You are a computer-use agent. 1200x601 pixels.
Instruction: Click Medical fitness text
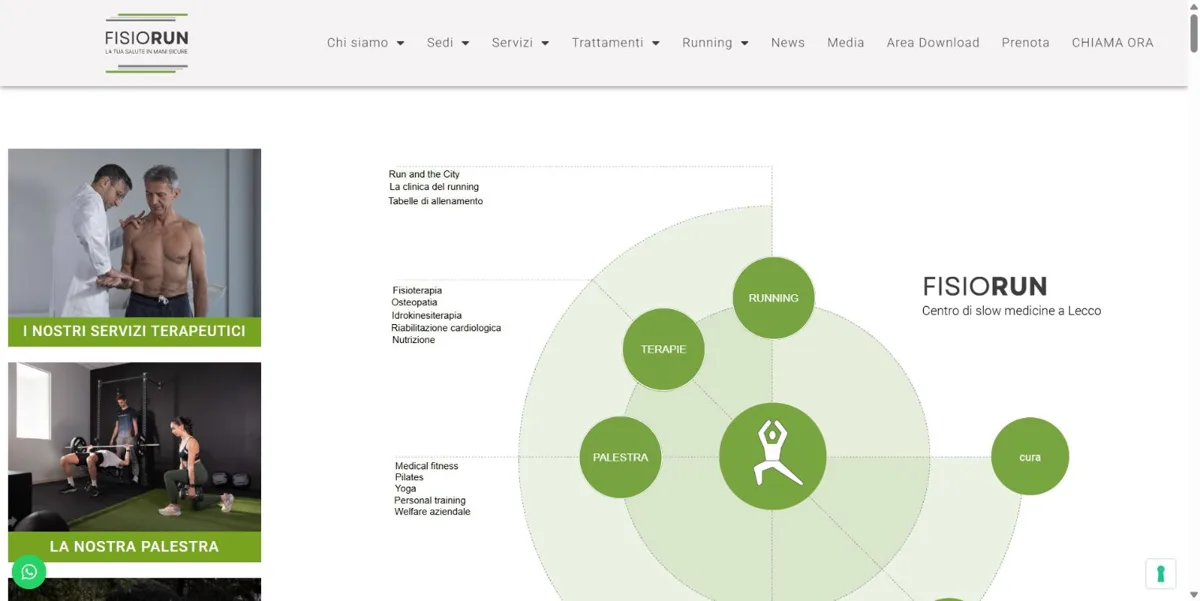point(426,466)
